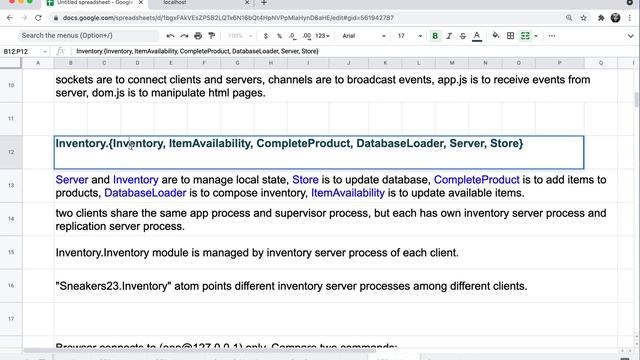Screen dimensions: 640x360
Task: Click the Search the menus field
Action: [88, 36]
